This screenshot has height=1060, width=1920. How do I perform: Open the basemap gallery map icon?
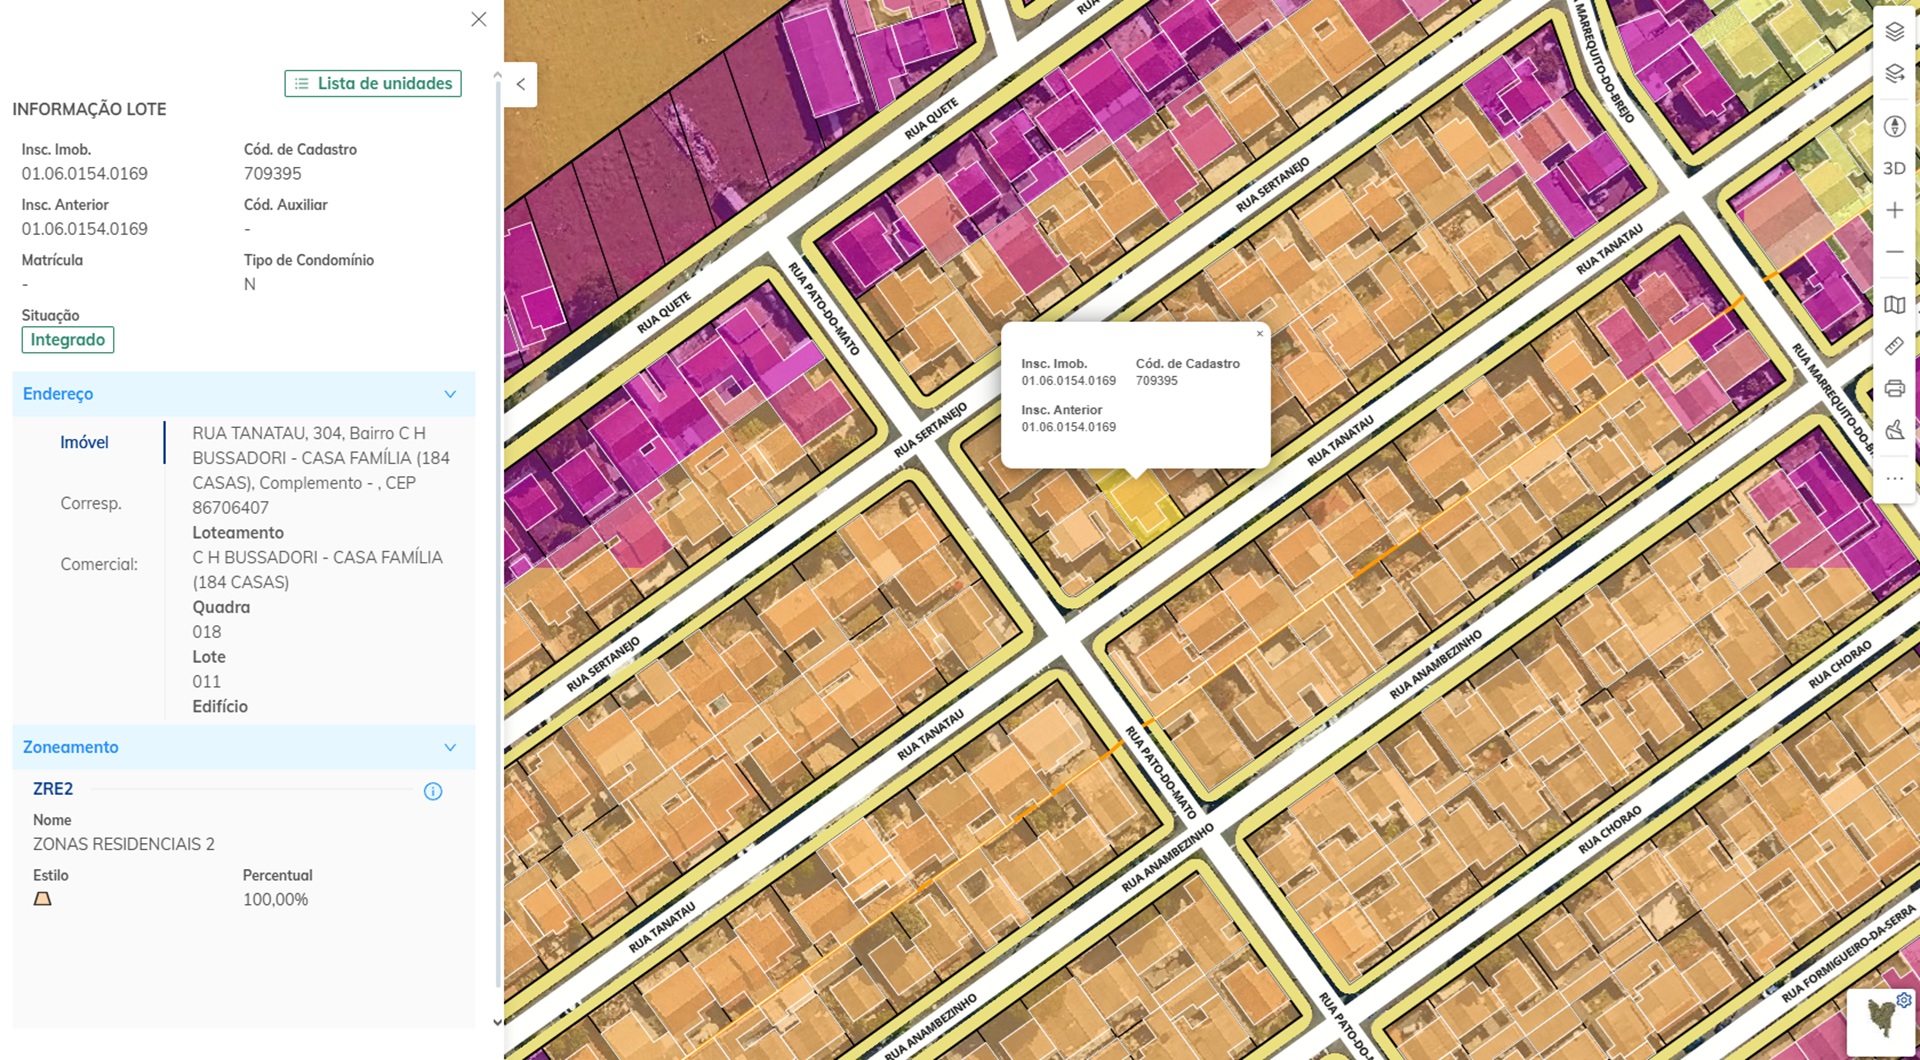pos(1894,305)
